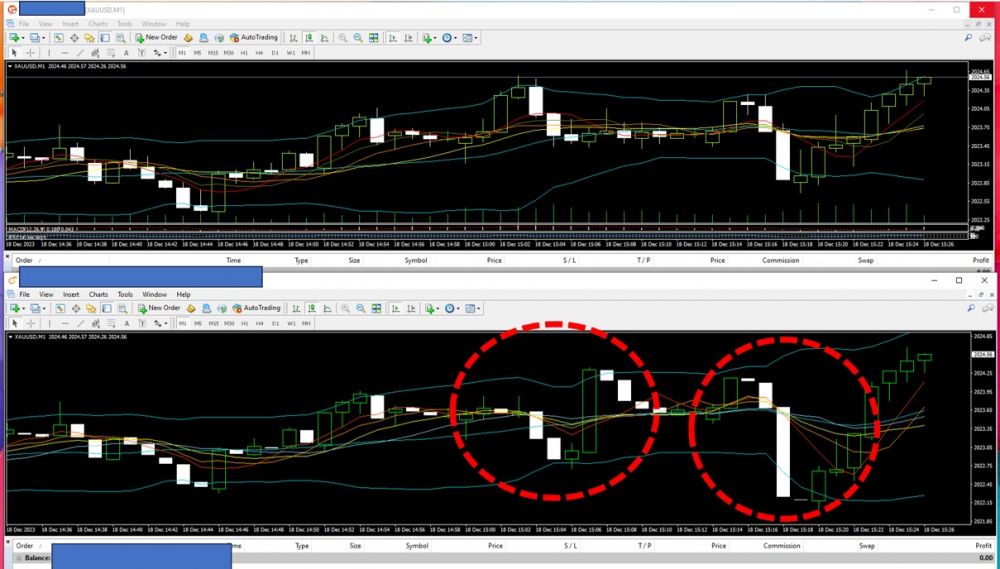The height and width of the screenshot is (569, 1000).
Task: Select the equidistant channel tool in the lower window
Action: (96, 323)
